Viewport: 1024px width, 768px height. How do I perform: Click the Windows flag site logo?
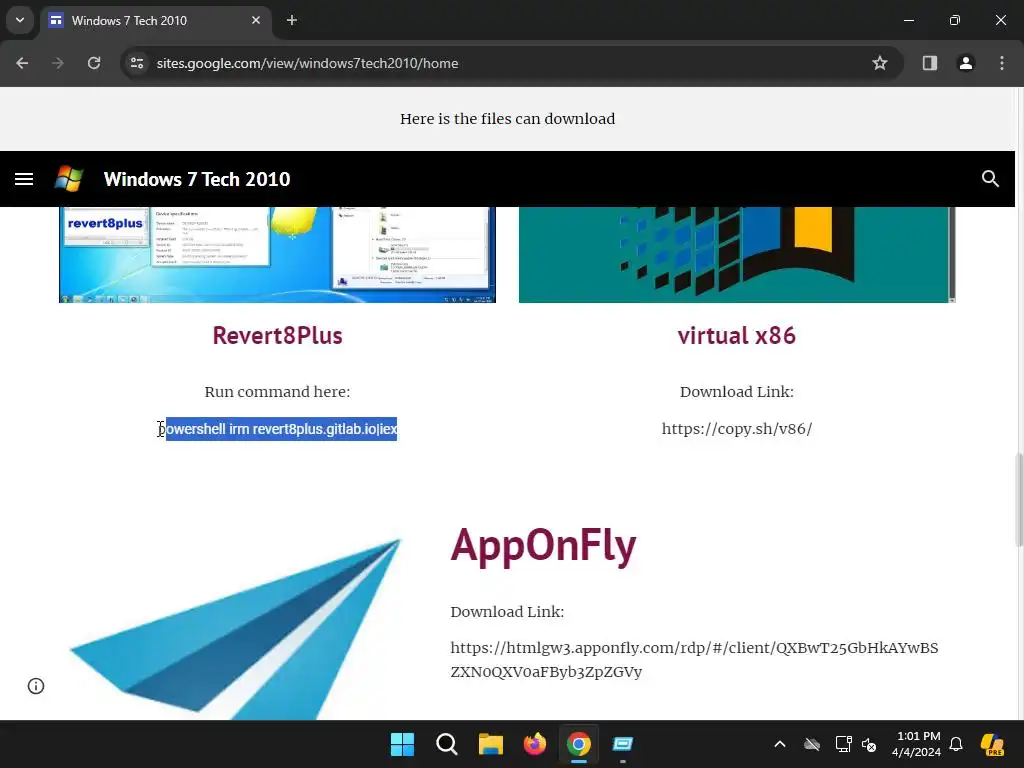coord(69,179)
